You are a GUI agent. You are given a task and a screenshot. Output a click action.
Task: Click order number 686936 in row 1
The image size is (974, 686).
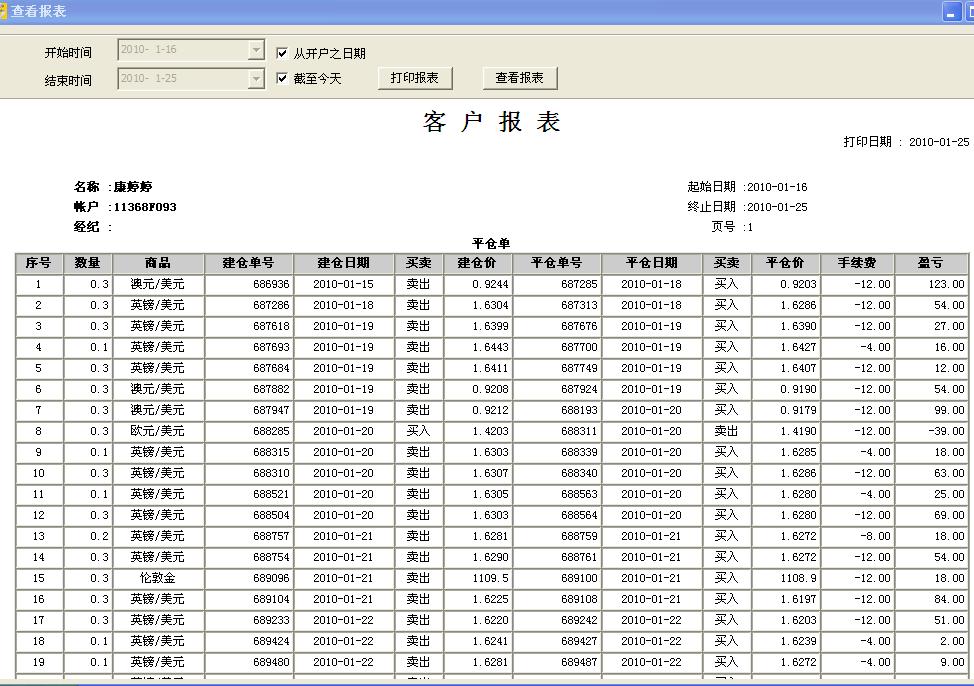(x=271, y=284)
